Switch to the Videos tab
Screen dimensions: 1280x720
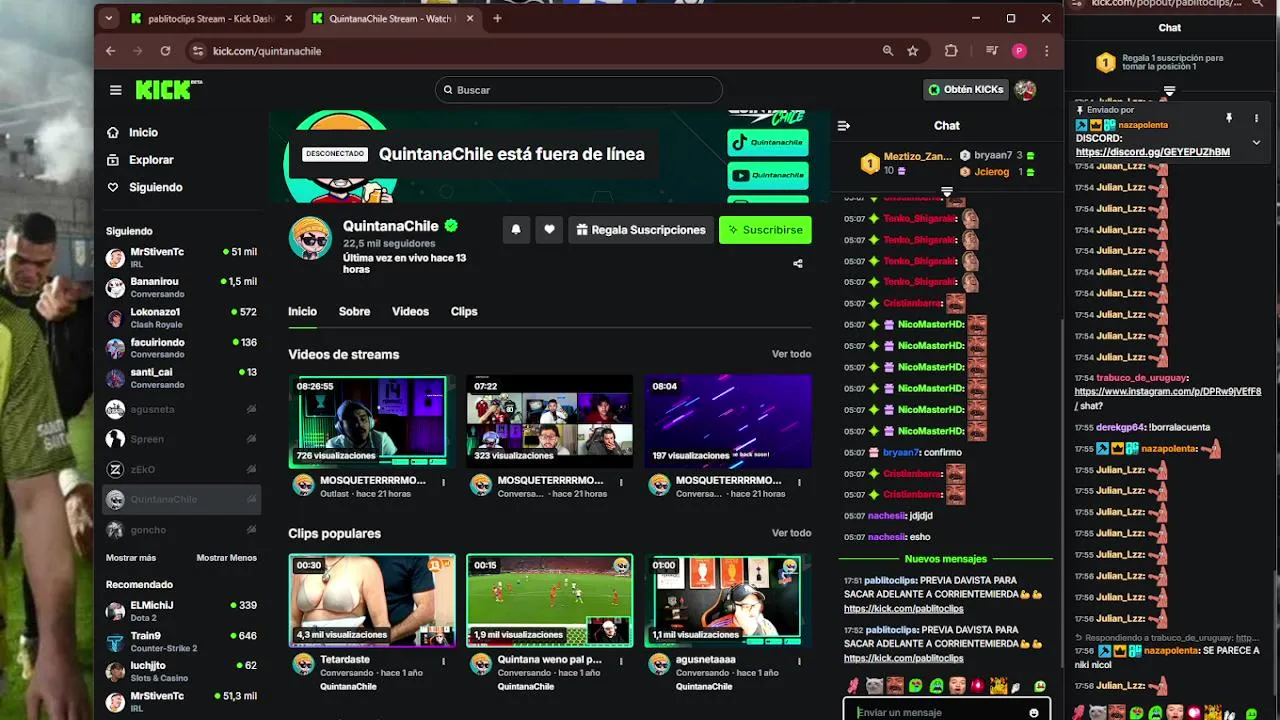tap(410, 311)
